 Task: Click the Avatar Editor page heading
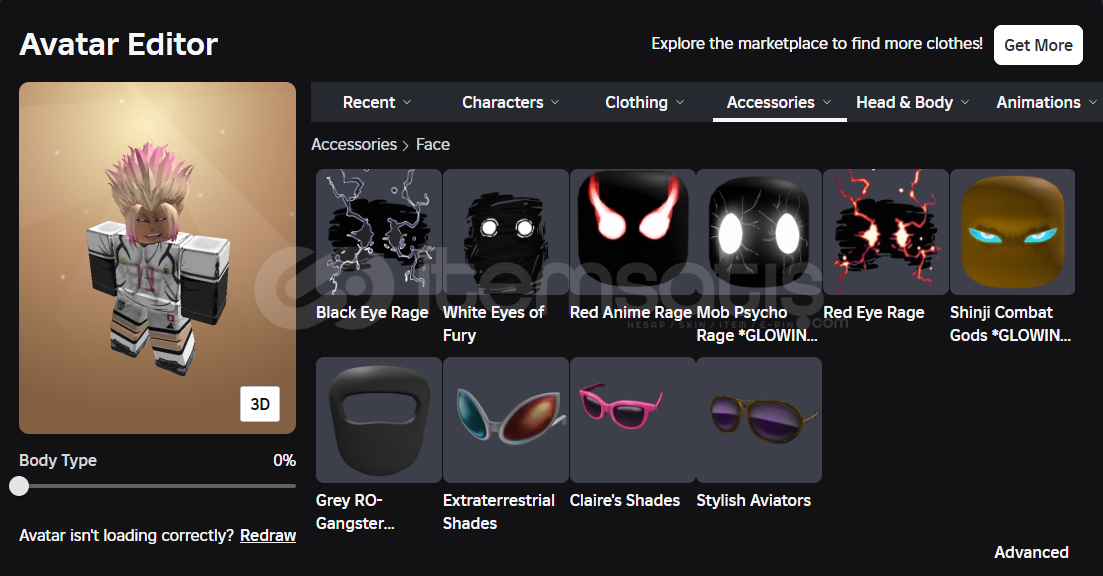(x=118, y=44)
